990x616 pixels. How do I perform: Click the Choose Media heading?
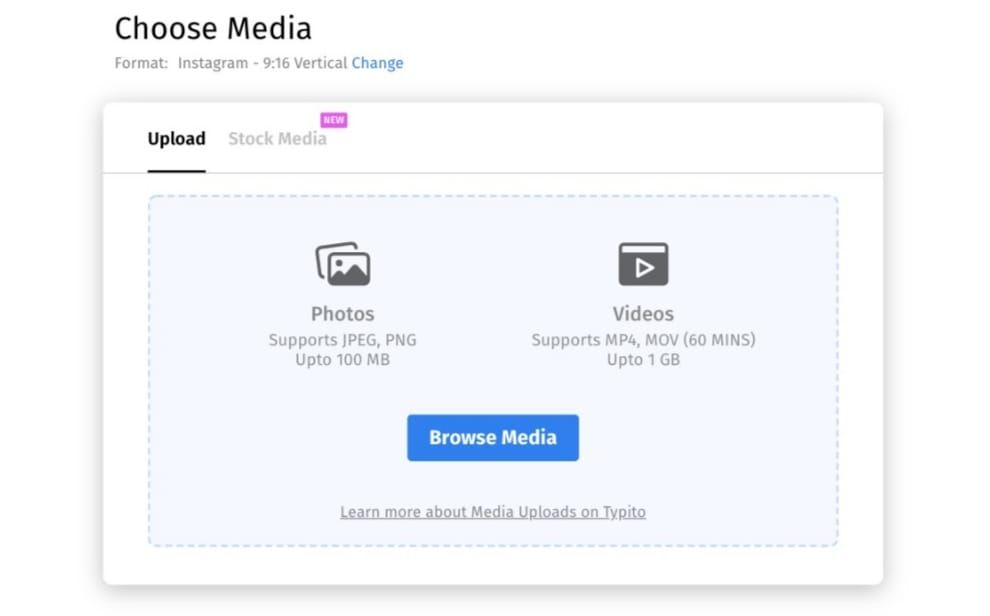[x=213, y=29]
